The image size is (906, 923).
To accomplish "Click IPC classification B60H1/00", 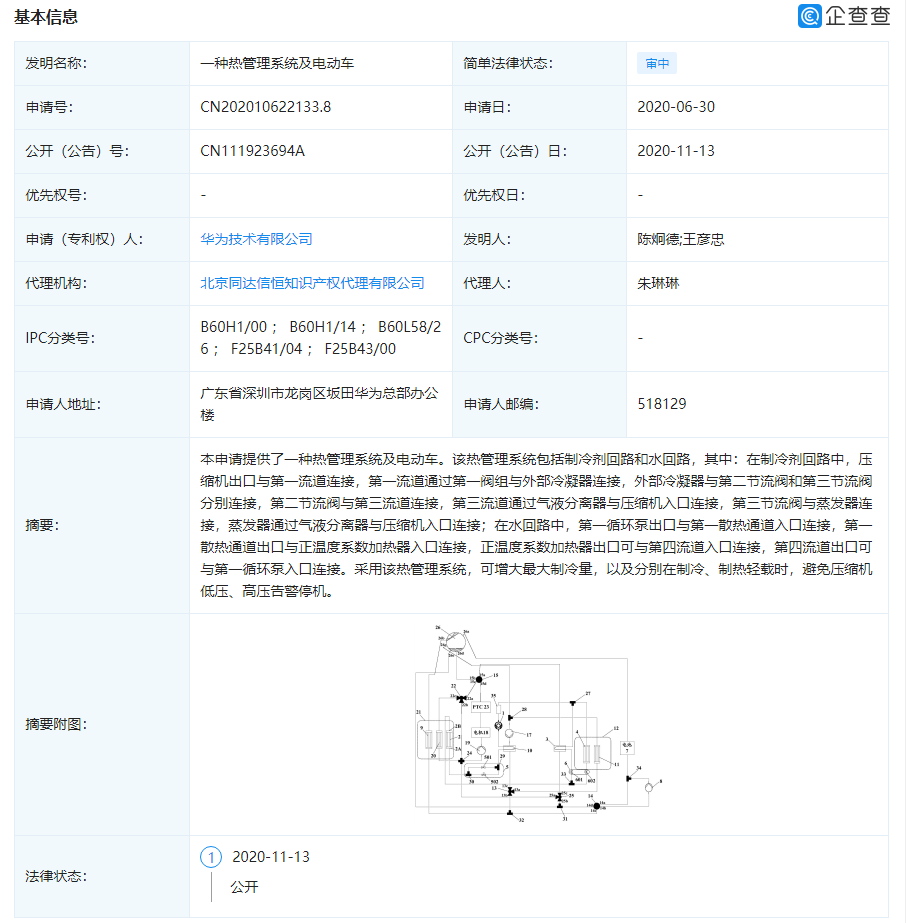I will [x=228, y=327].
